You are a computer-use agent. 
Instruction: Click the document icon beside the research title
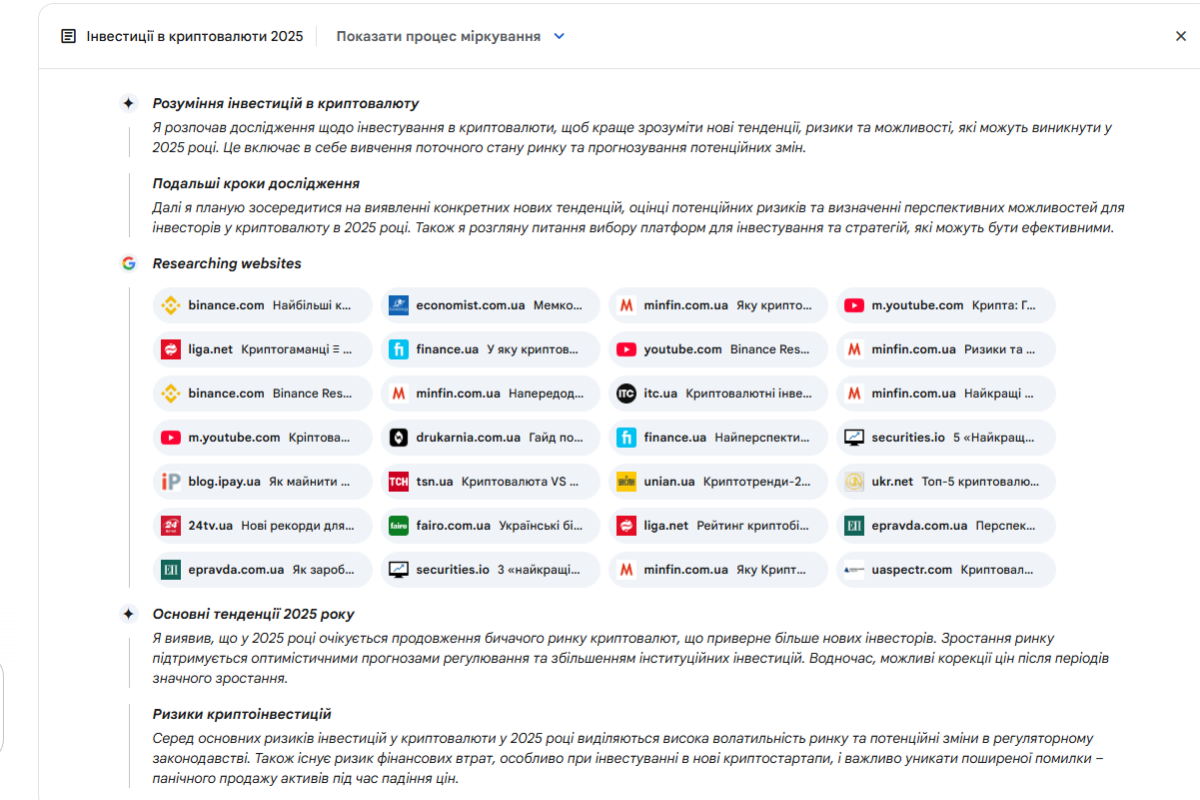(68, 36)
